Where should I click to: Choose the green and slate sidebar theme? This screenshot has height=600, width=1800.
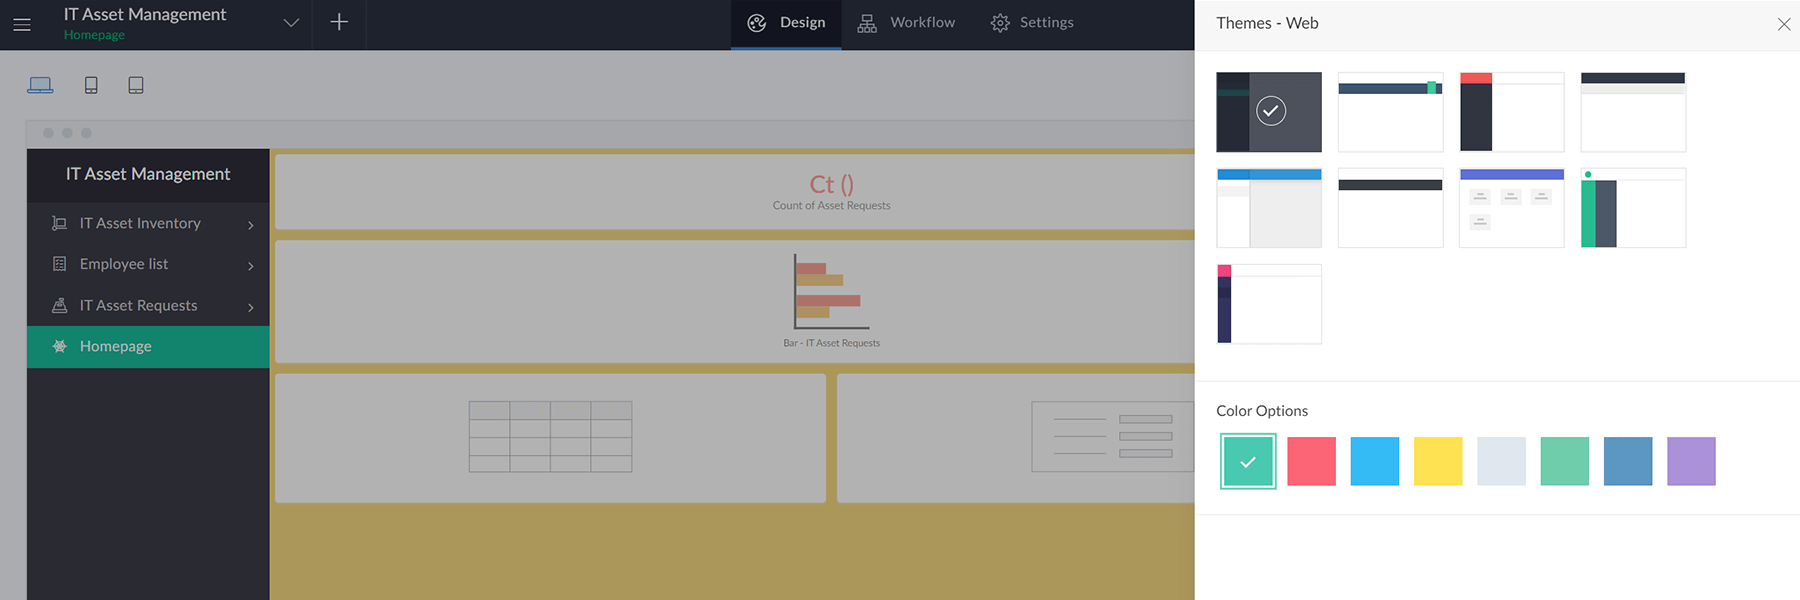click(1633, 208)
